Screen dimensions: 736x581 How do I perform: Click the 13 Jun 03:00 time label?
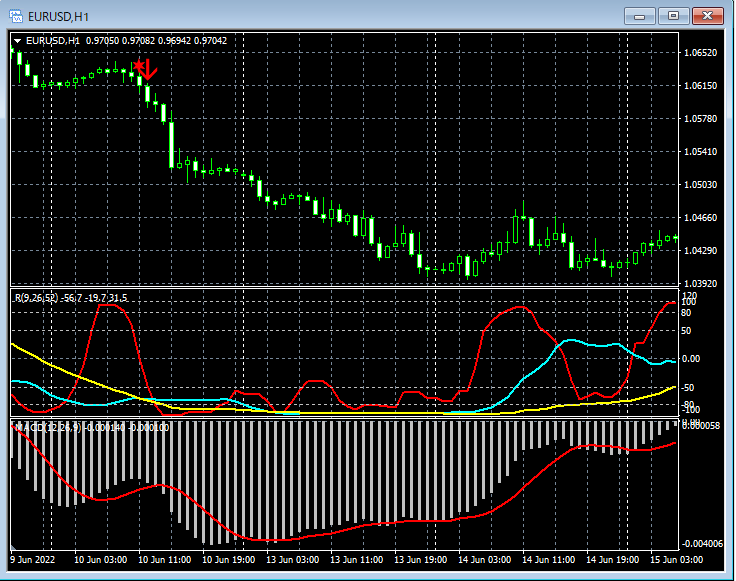click(x=292, y=559)
